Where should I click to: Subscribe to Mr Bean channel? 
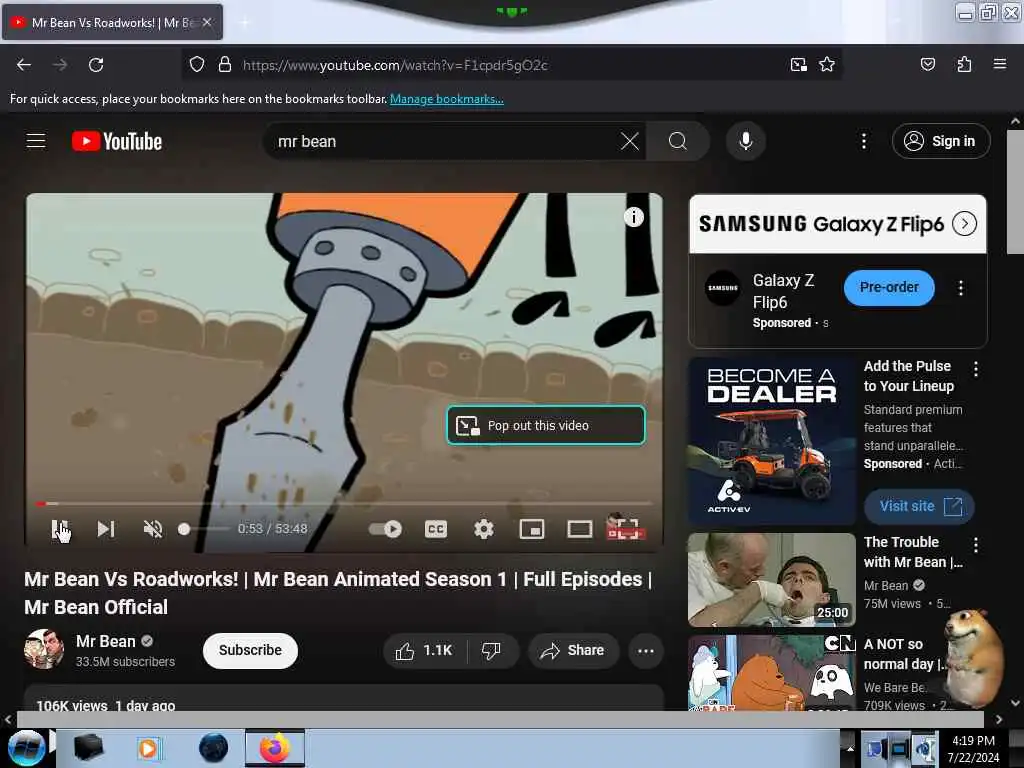(x=250, y=650)
